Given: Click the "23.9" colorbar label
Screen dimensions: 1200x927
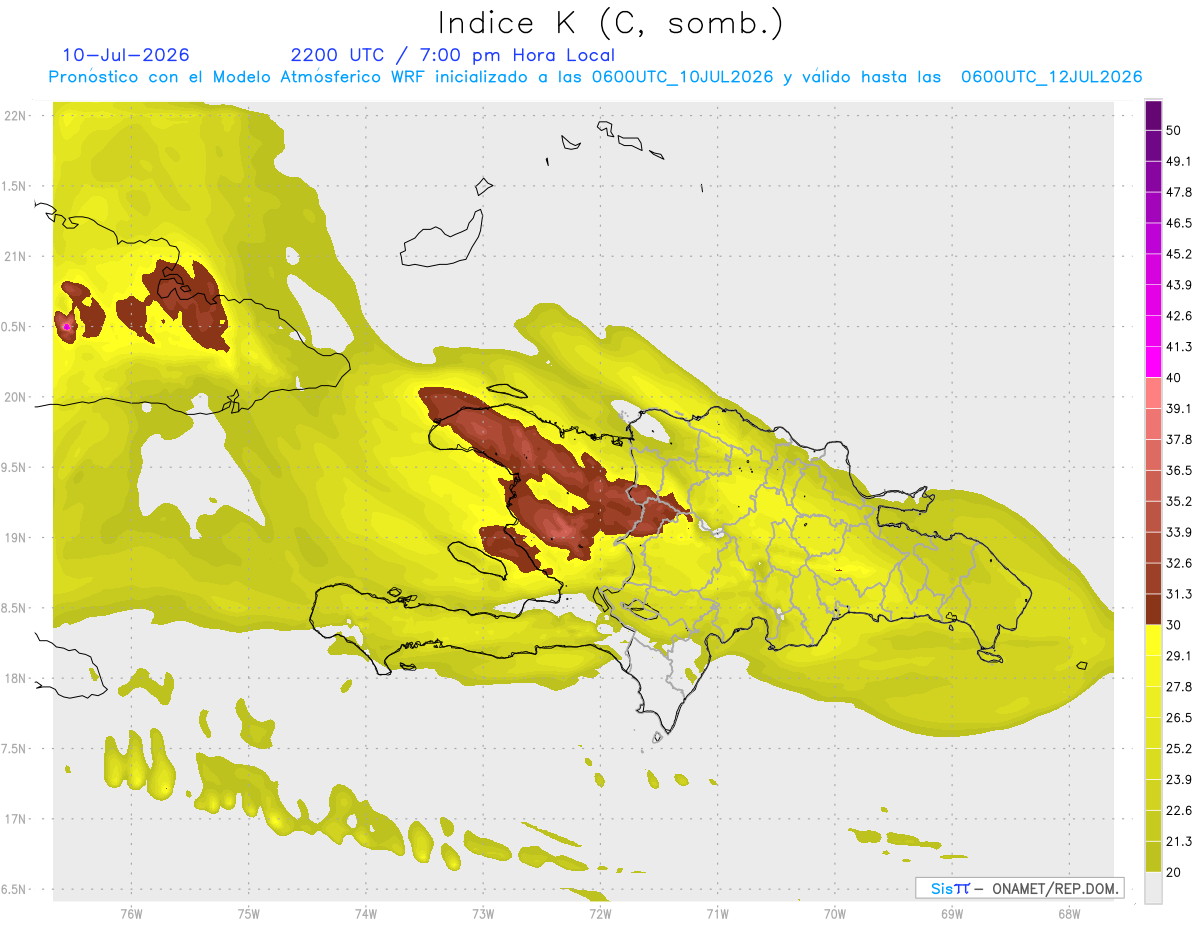Looking at the screenshot, I should 1179,779.
